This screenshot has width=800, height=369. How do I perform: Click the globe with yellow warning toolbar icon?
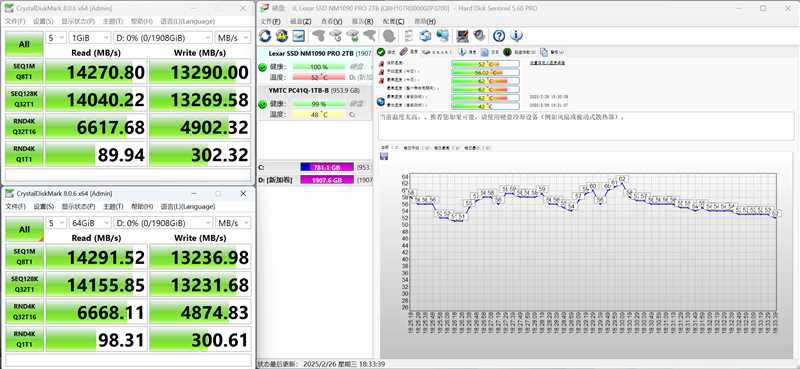pyautogui.click(x=282, y=36)
